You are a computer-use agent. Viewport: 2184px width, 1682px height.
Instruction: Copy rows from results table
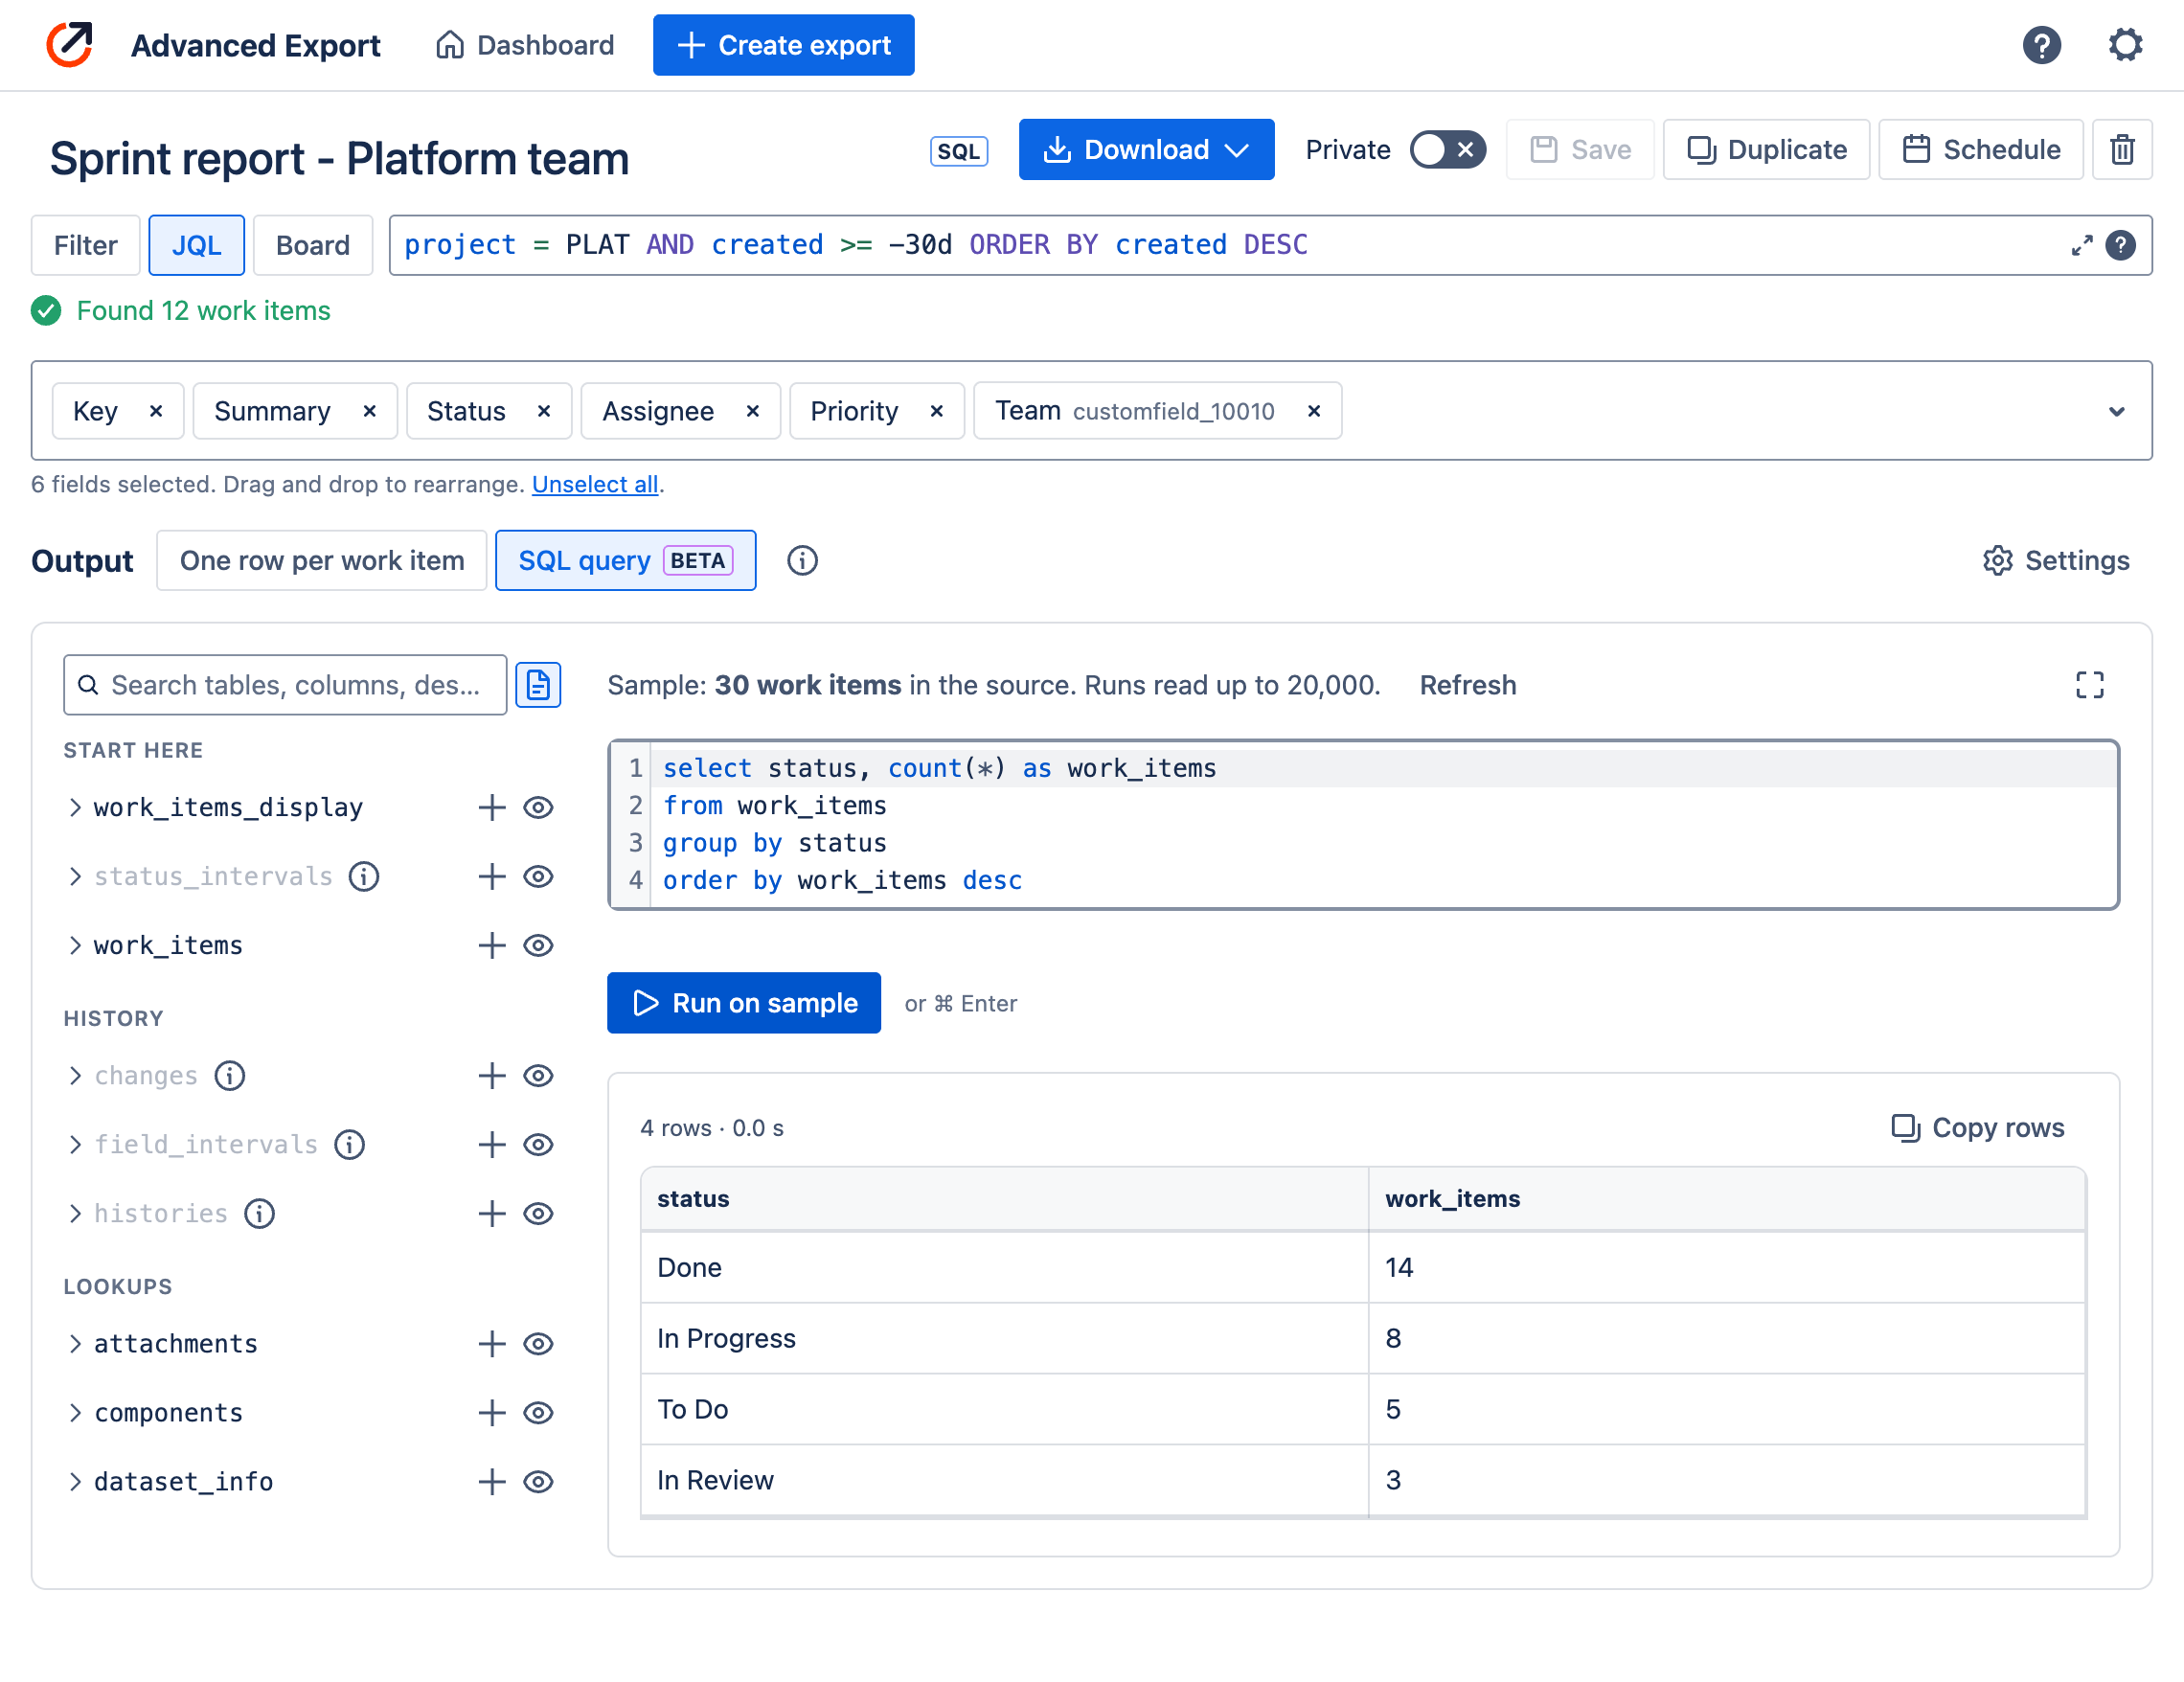(x=1978, y=1128)
